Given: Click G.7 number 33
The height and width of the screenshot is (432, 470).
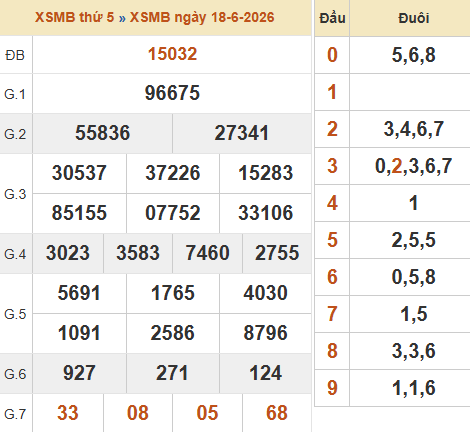Looking at the screenshot, I should coord(68,413).
